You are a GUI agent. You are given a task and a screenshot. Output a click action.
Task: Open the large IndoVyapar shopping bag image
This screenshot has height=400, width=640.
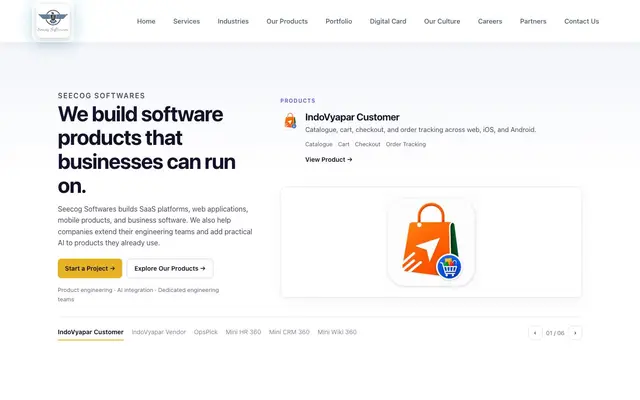pos(431,242)
